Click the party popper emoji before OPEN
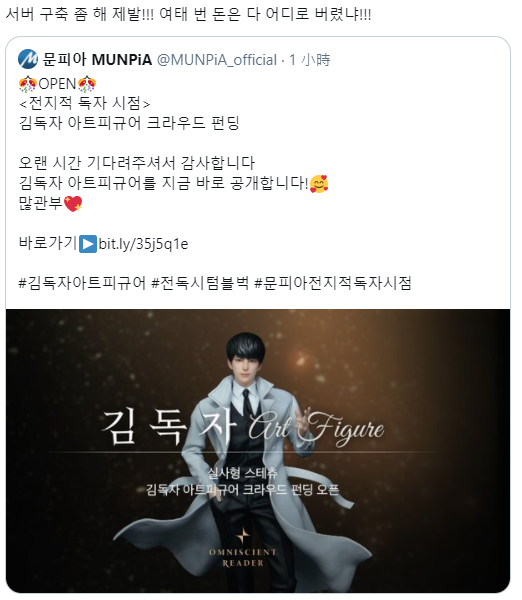The height and width of the screenshot is (600, 522). point(28,84)
